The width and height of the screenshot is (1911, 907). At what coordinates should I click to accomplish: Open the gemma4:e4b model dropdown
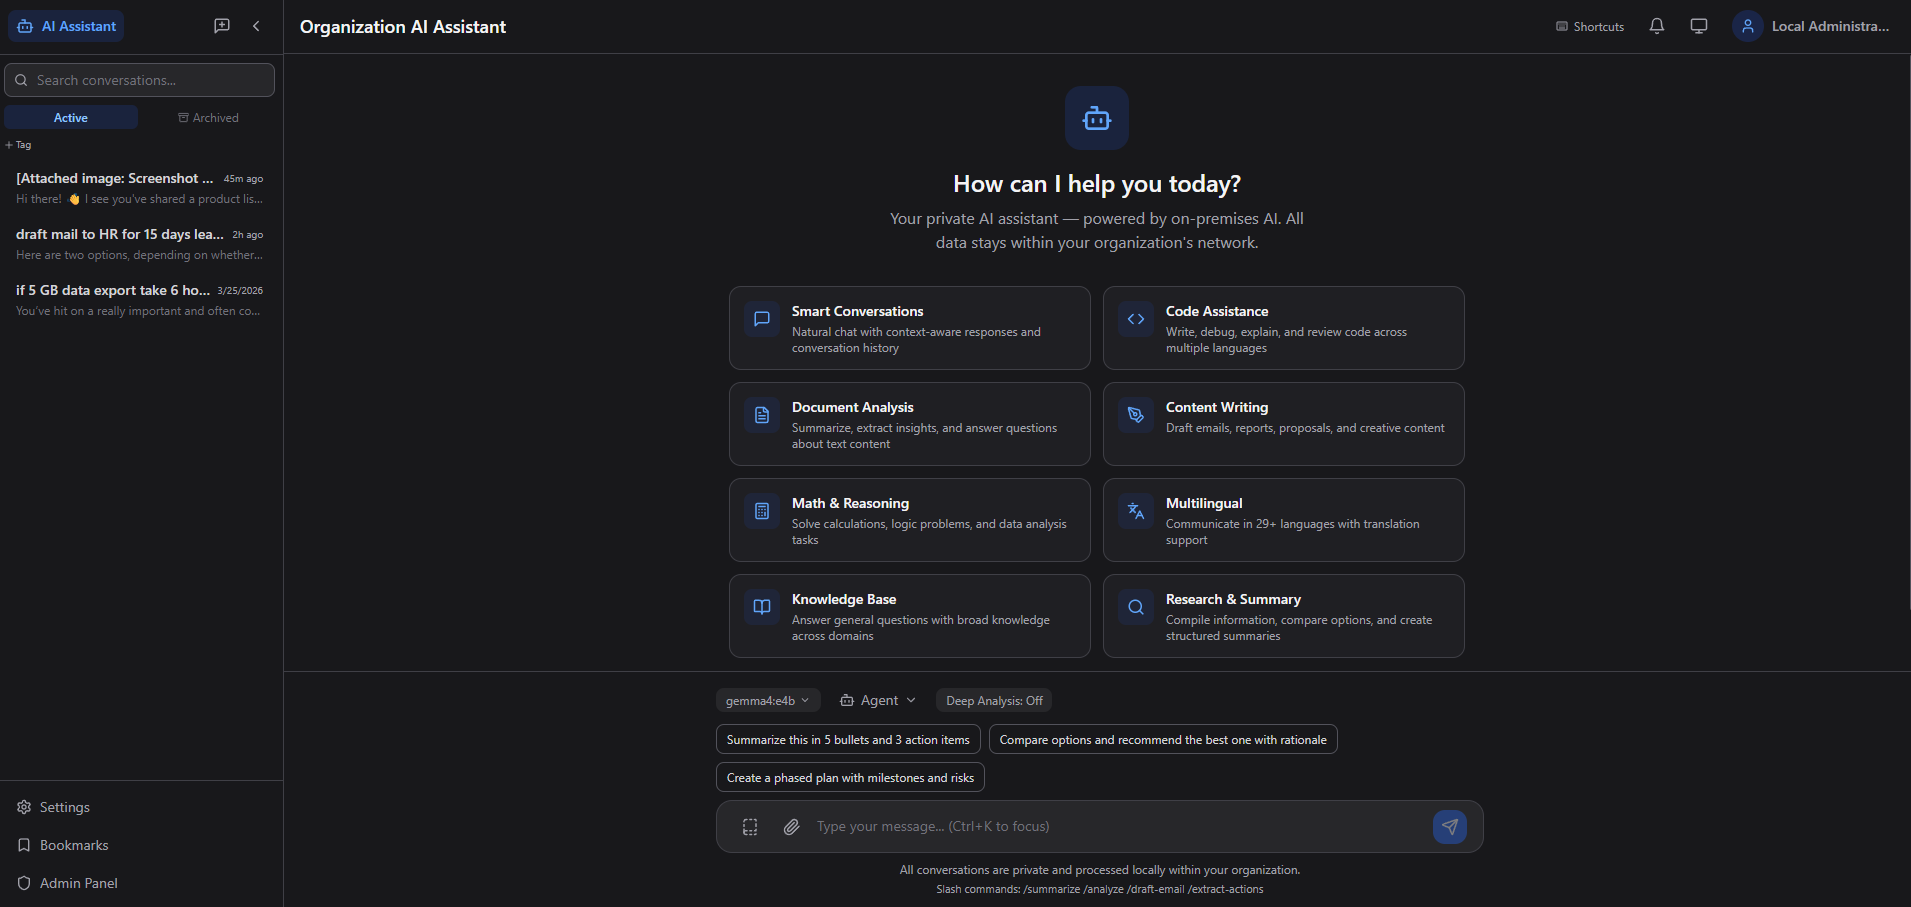pos(767,701)
